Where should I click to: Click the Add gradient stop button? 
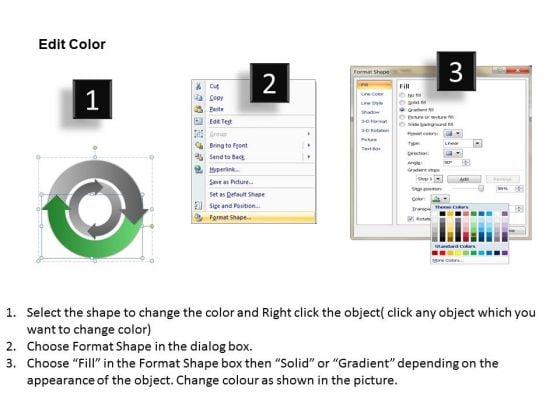[464, 179]
